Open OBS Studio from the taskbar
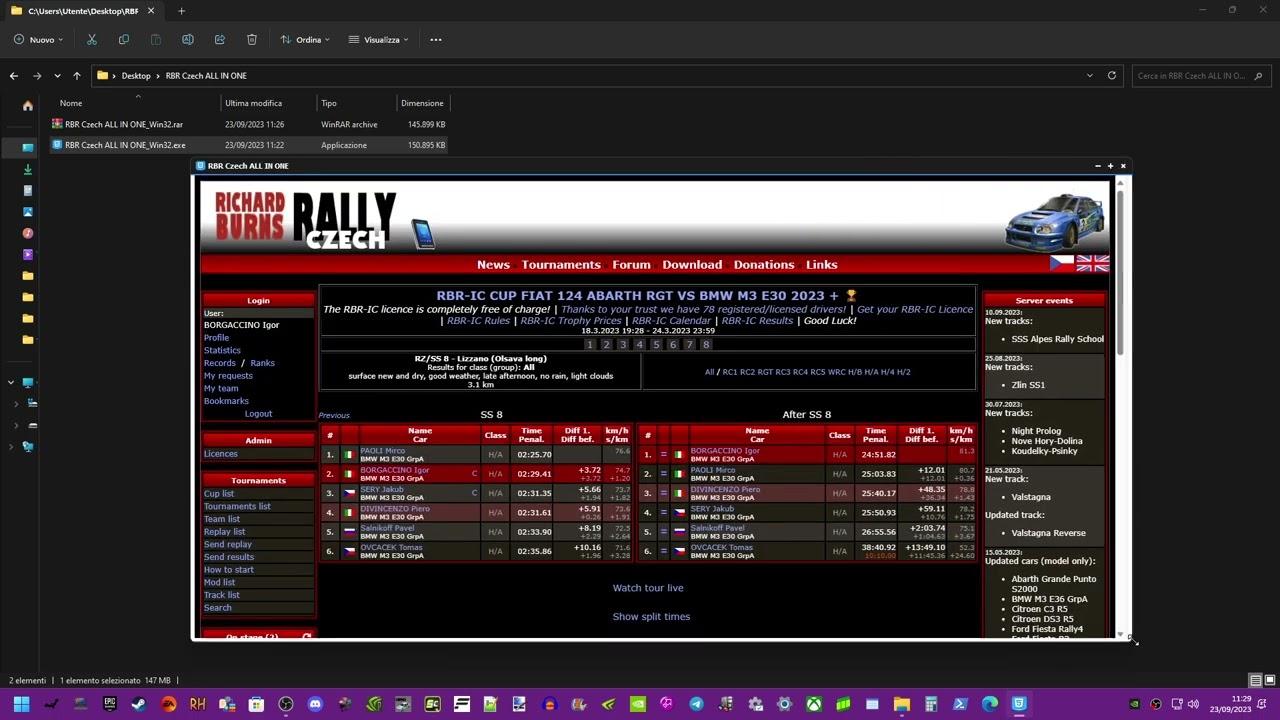 coord(286,704)
